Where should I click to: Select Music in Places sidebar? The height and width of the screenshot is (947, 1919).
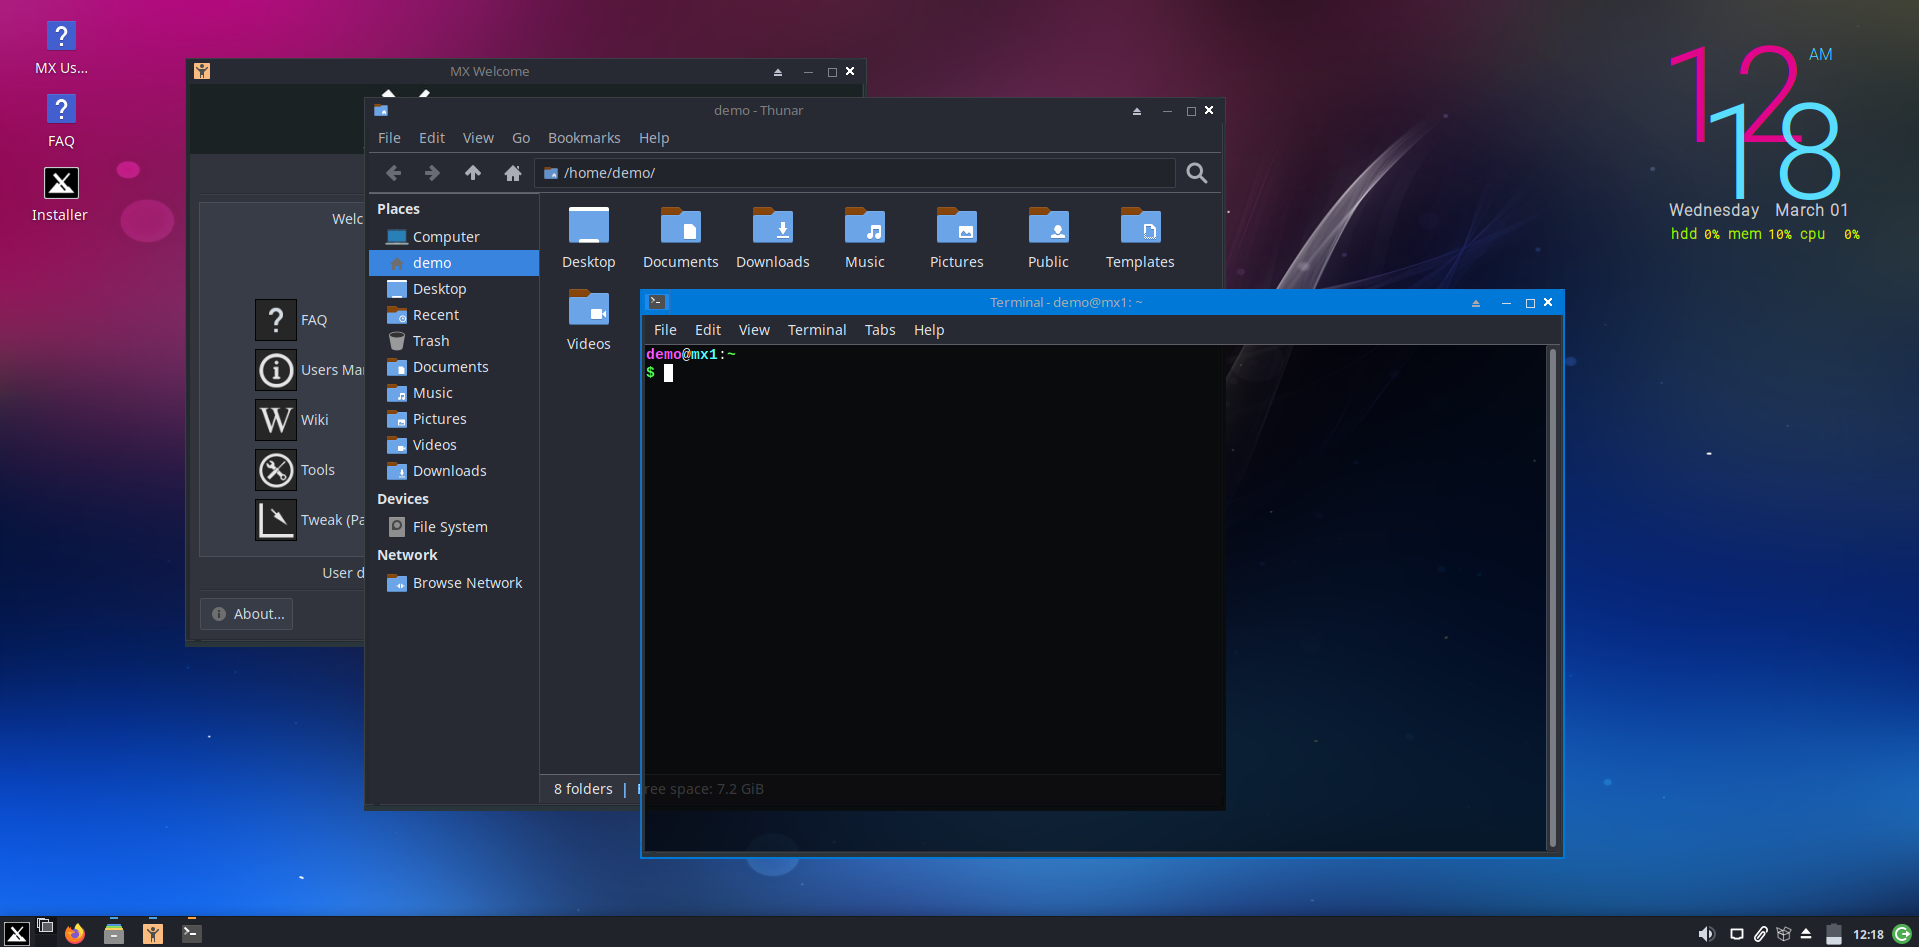click(454, 393)
